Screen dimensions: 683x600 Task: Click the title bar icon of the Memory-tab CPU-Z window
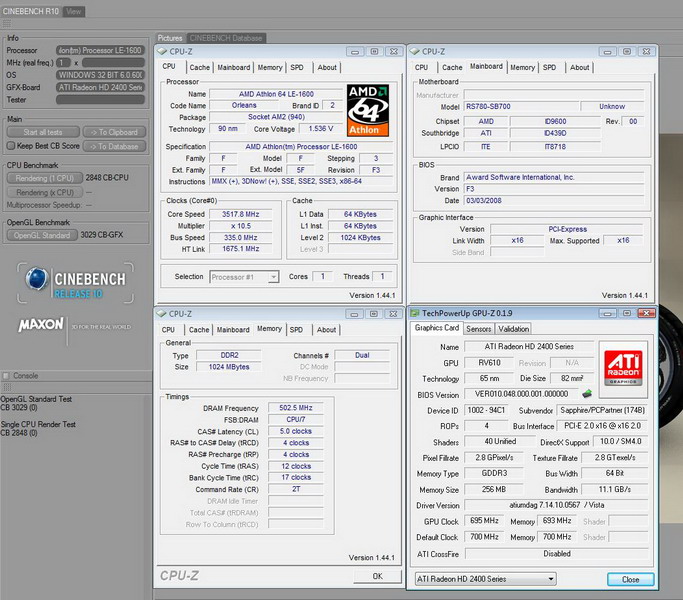coord(162,314)
